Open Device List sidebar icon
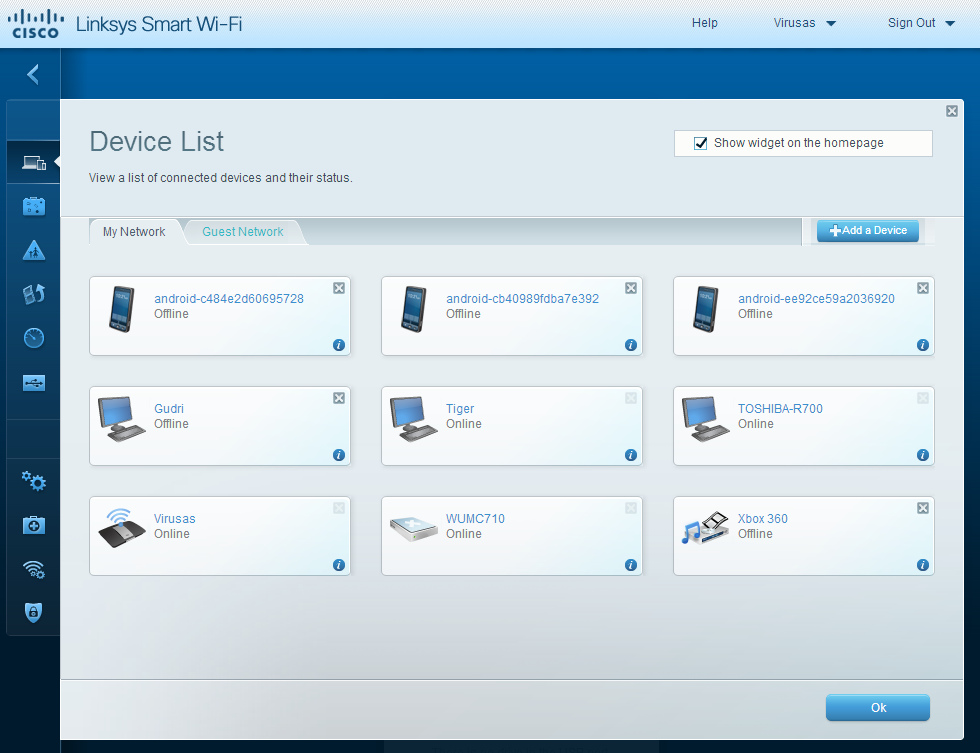Image resolution: width=980 pixels, height=753 pixels. click(x=34, y=163)
